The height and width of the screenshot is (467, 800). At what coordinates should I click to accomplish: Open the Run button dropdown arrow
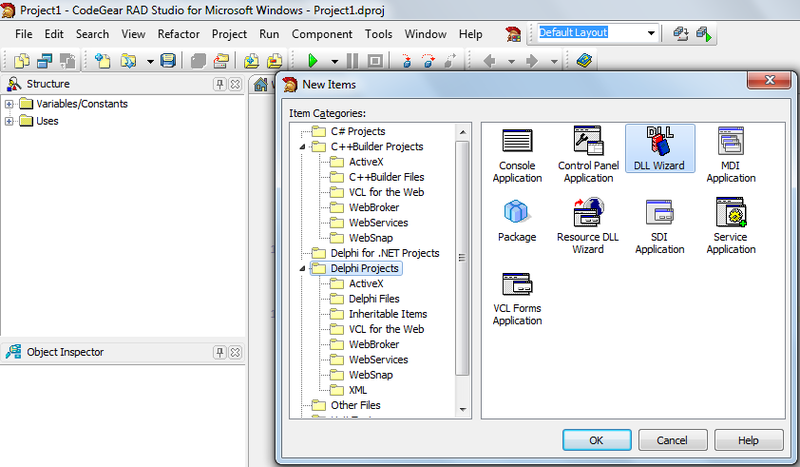335,62
